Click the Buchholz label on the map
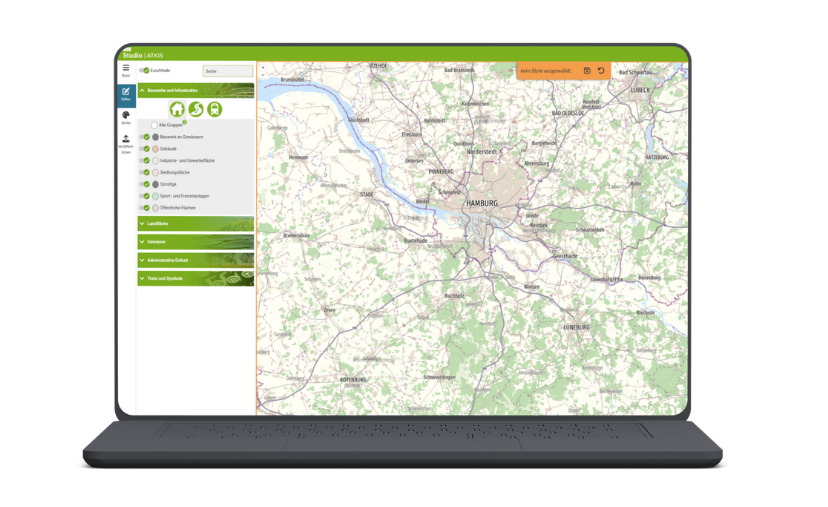The image size is (828, 507). pyautogui.click(x=454, y=296)
